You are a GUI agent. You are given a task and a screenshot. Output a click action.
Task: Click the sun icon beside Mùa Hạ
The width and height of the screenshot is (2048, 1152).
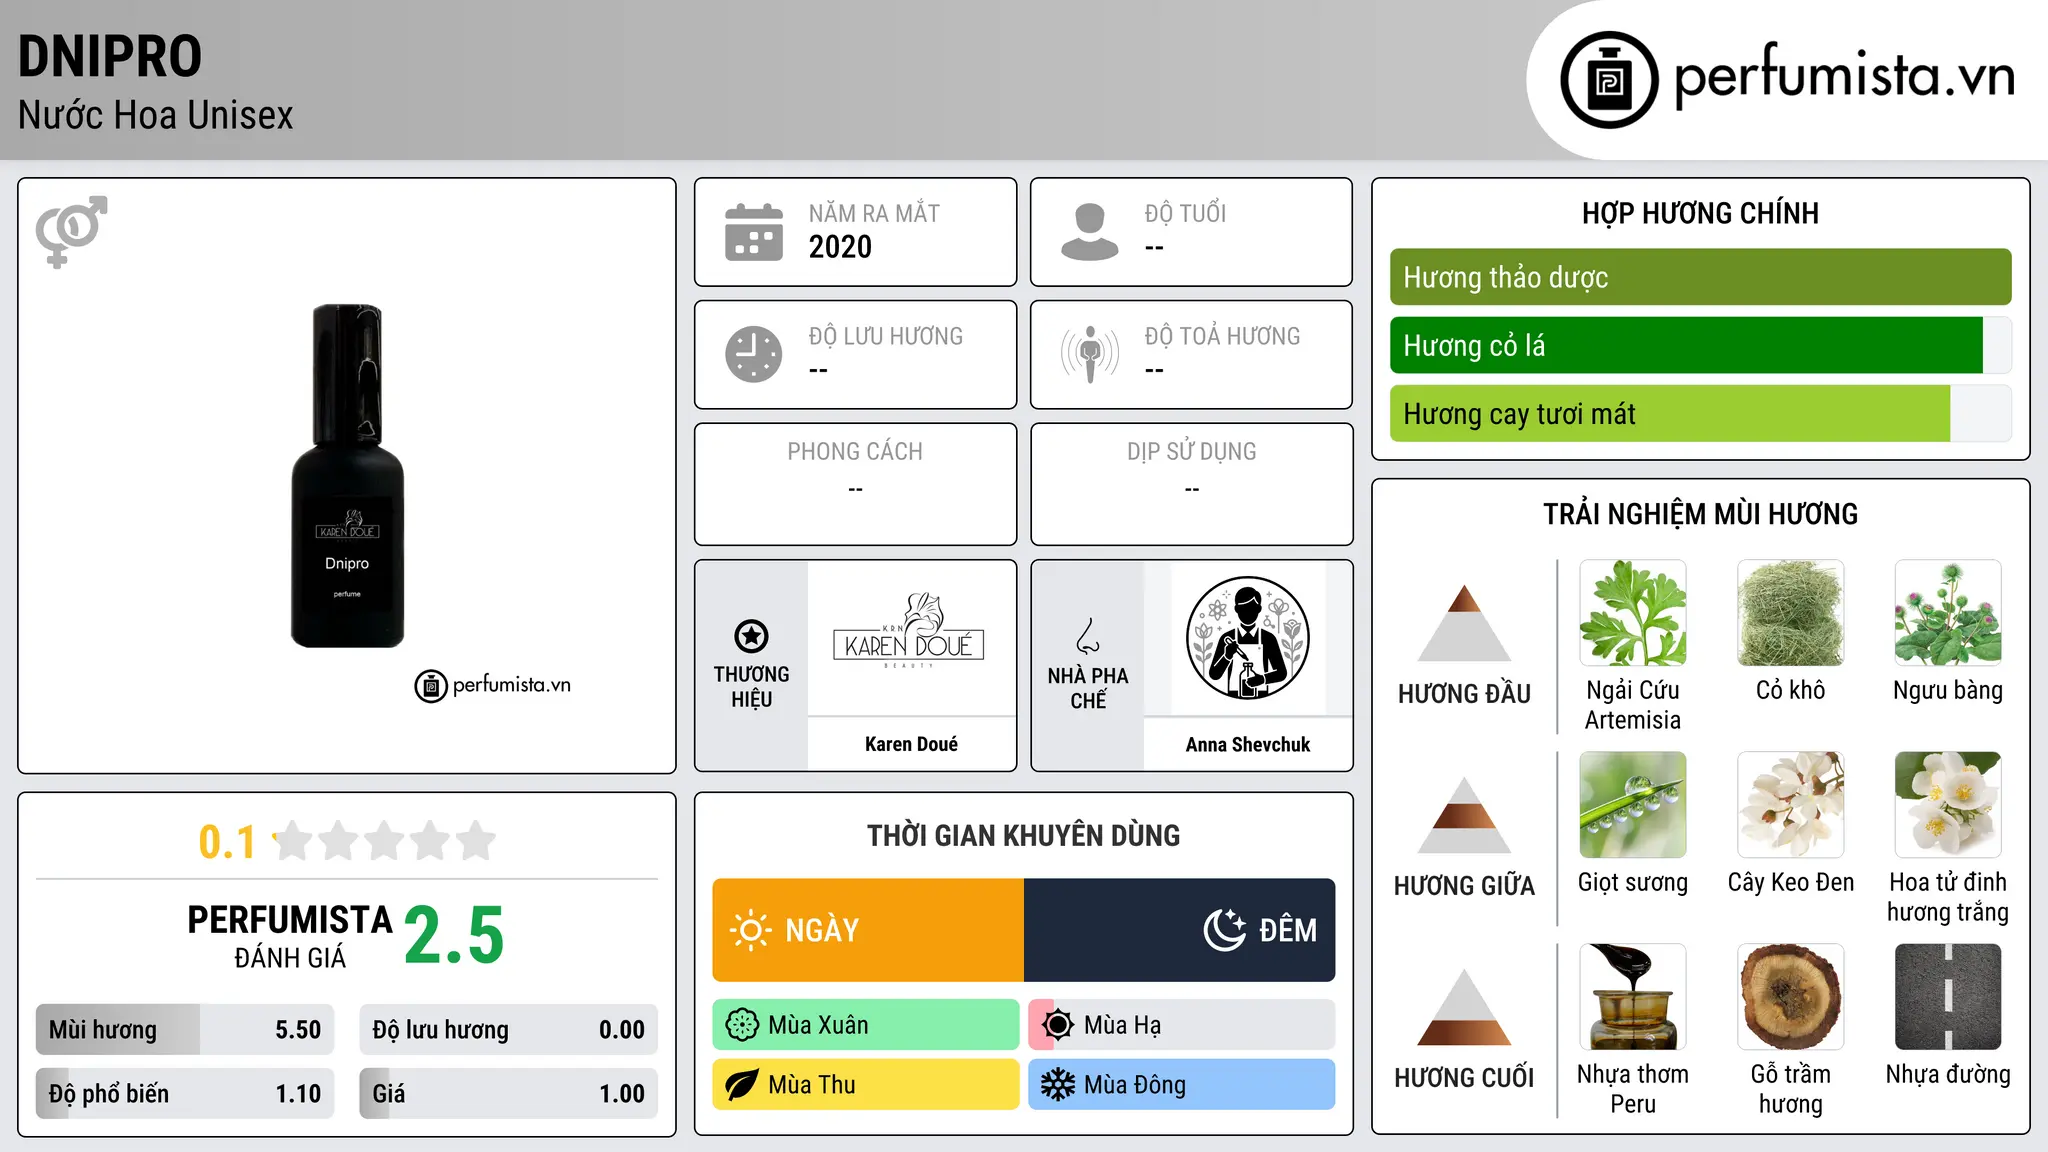pyautogui.click(x=1058, y=1025)
